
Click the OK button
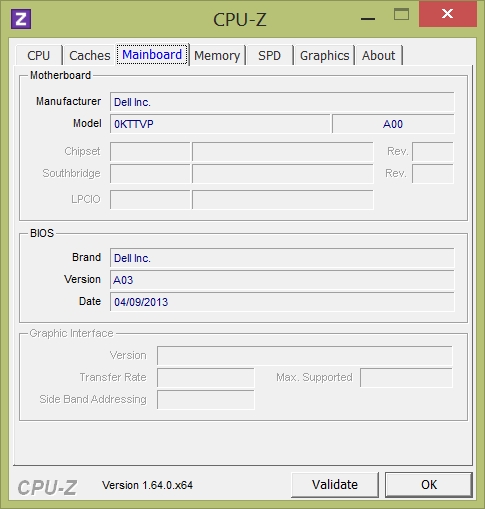click(x=429, y=484)
